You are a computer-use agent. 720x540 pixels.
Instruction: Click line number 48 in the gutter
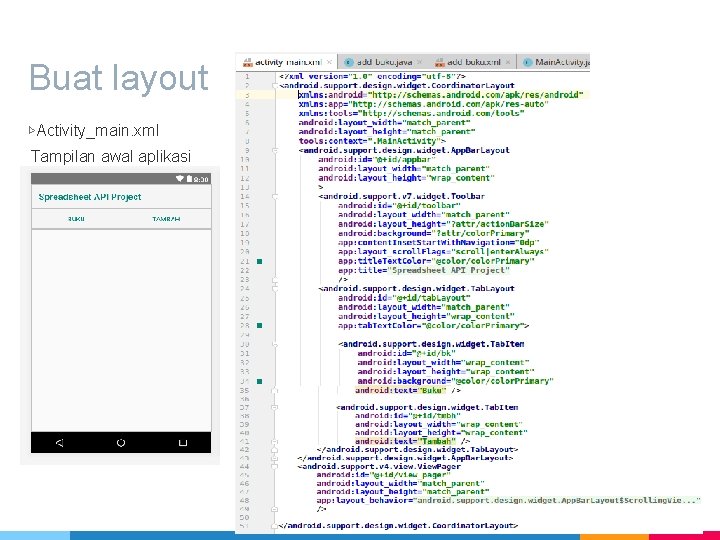click(x=244, y=501)
